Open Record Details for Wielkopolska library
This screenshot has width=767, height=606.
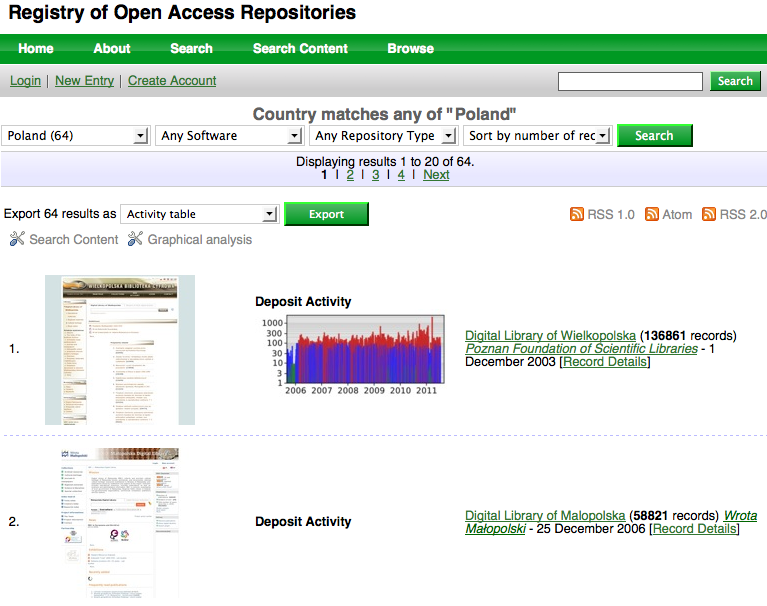click(x=605, y=362)
